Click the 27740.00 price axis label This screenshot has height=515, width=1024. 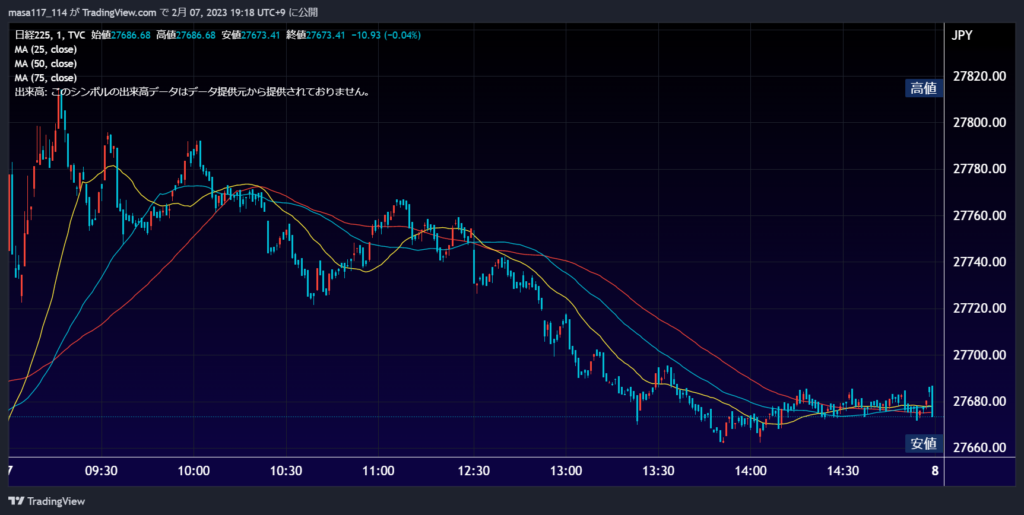[x=980, y=262]
